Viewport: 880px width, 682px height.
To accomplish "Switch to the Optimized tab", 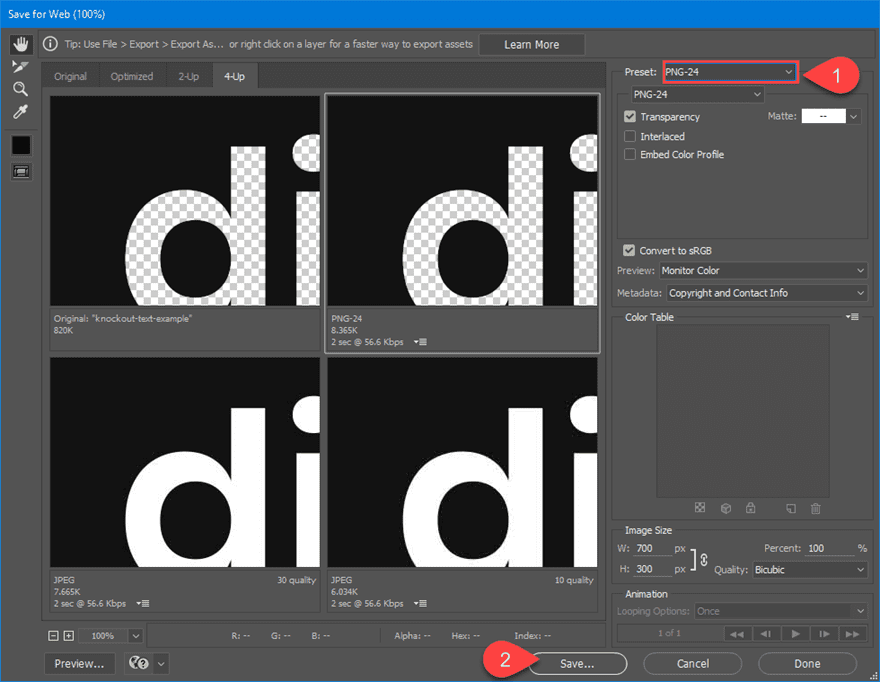I will (x=132, y=77).
